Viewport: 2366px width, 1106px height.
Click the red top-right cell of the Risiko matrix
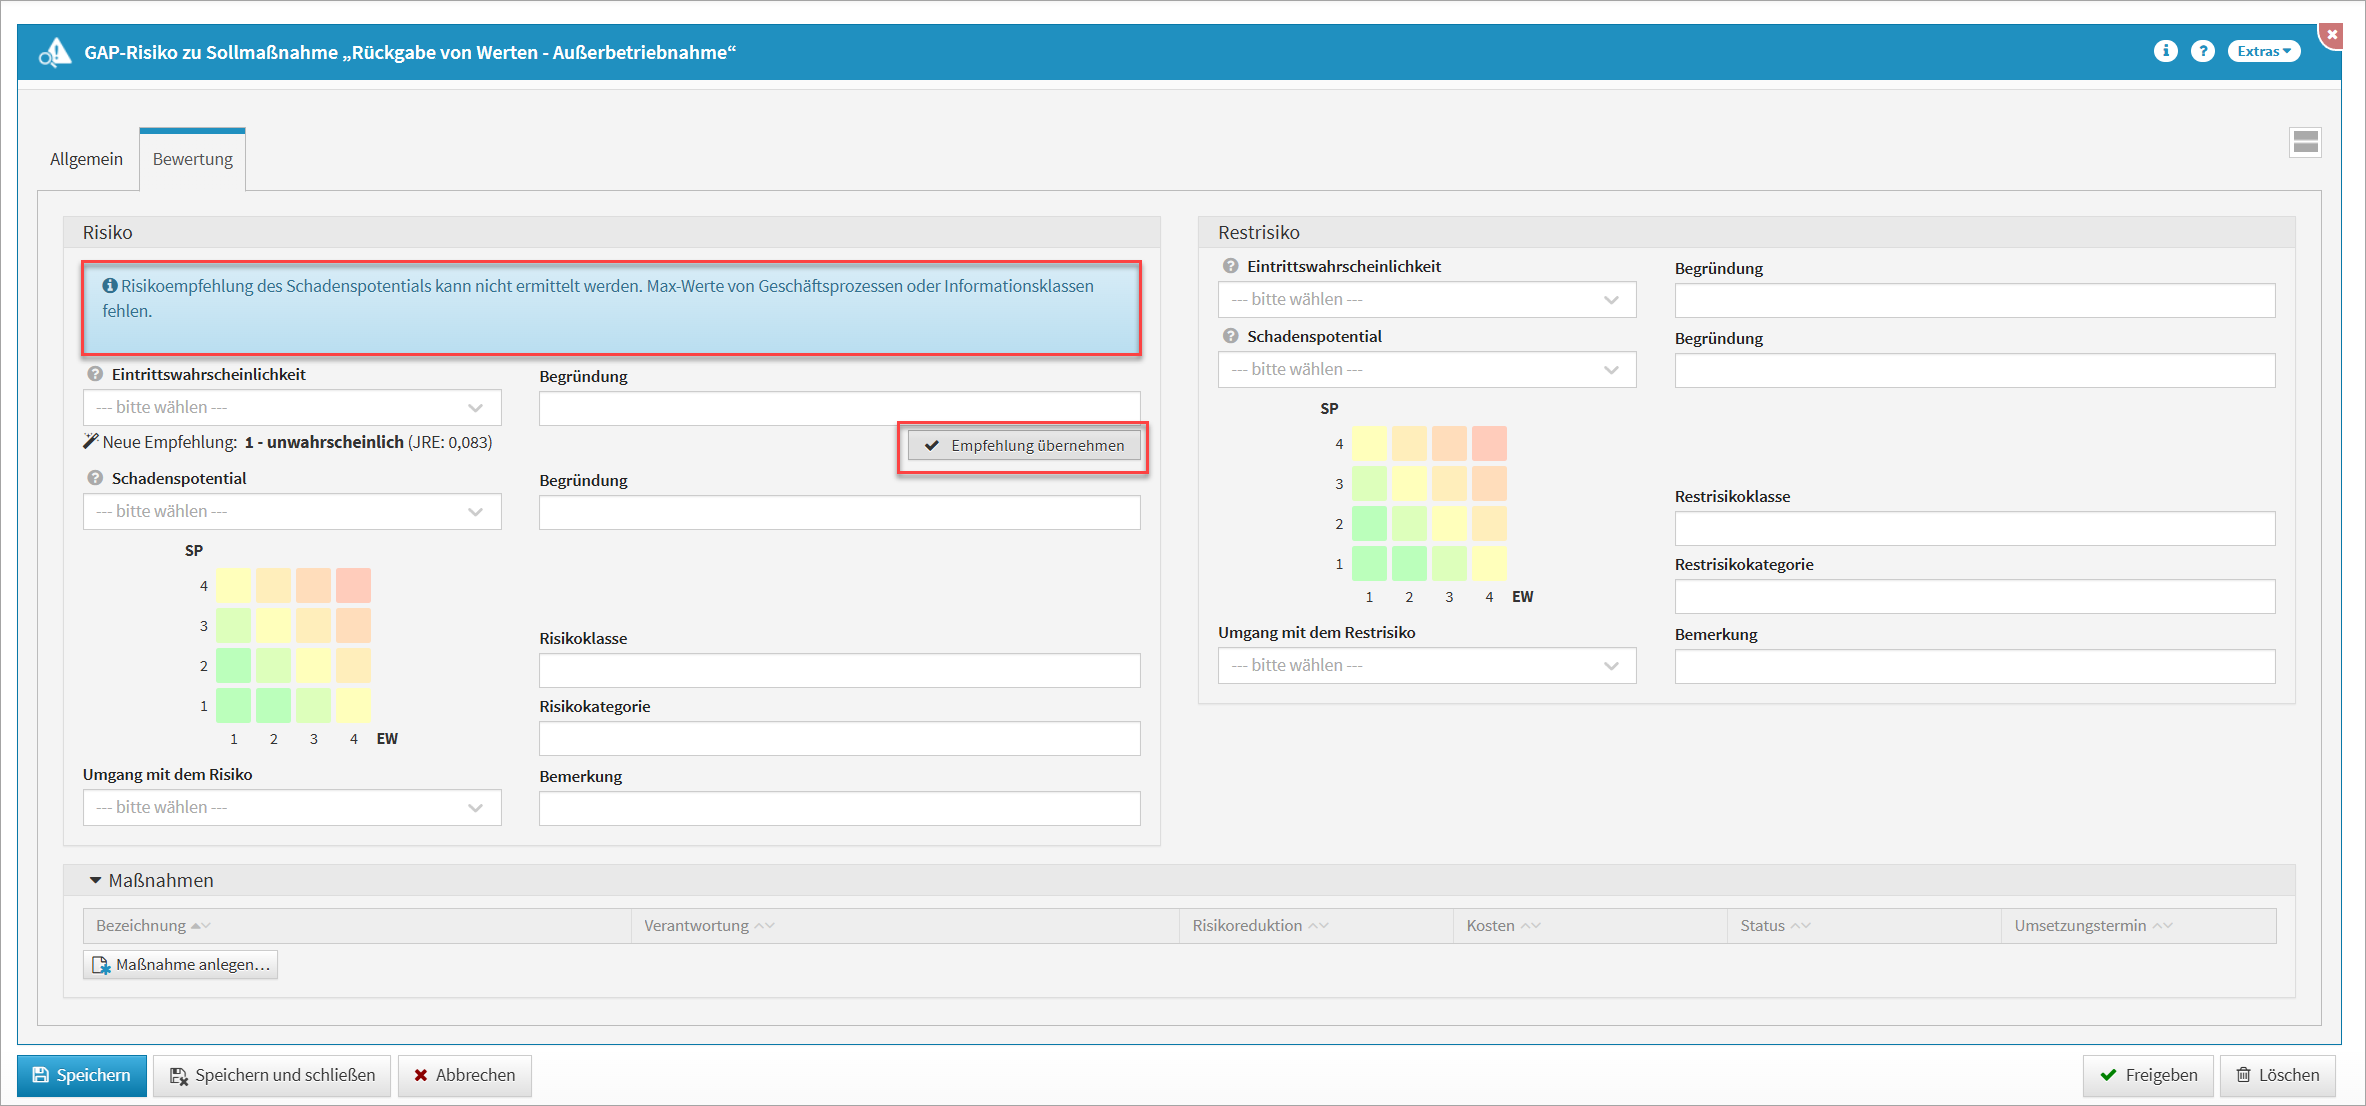tap(353, 585)
